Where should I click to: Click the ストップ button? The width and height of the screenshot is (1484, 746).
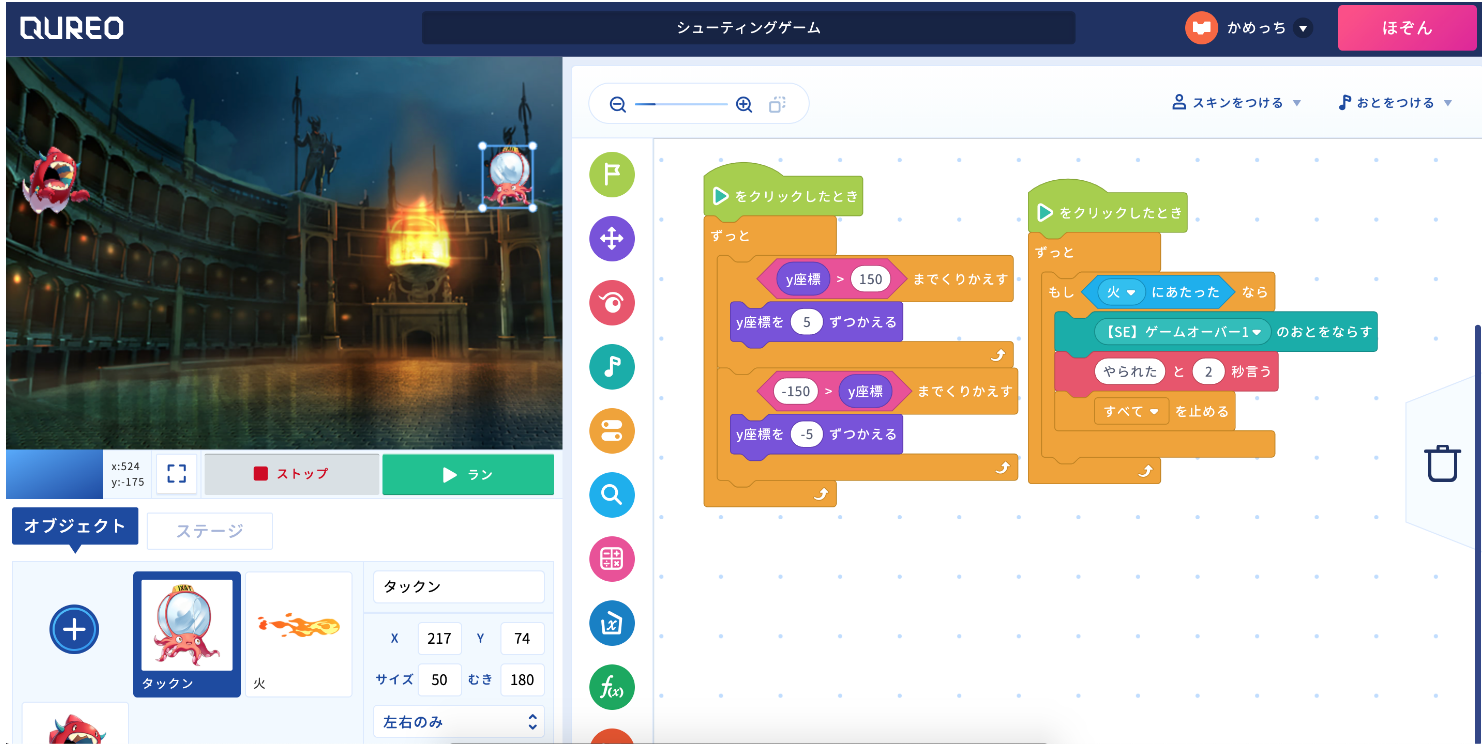pyautogui.click(x=292, y=474)
